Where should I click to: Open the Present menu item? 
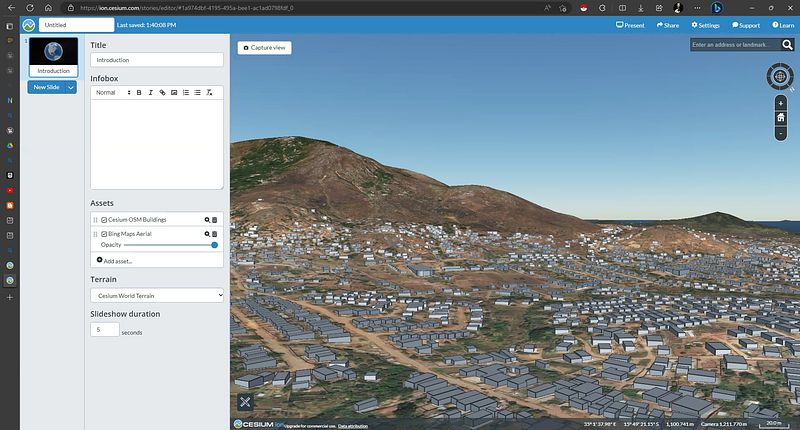click(629, 25)
